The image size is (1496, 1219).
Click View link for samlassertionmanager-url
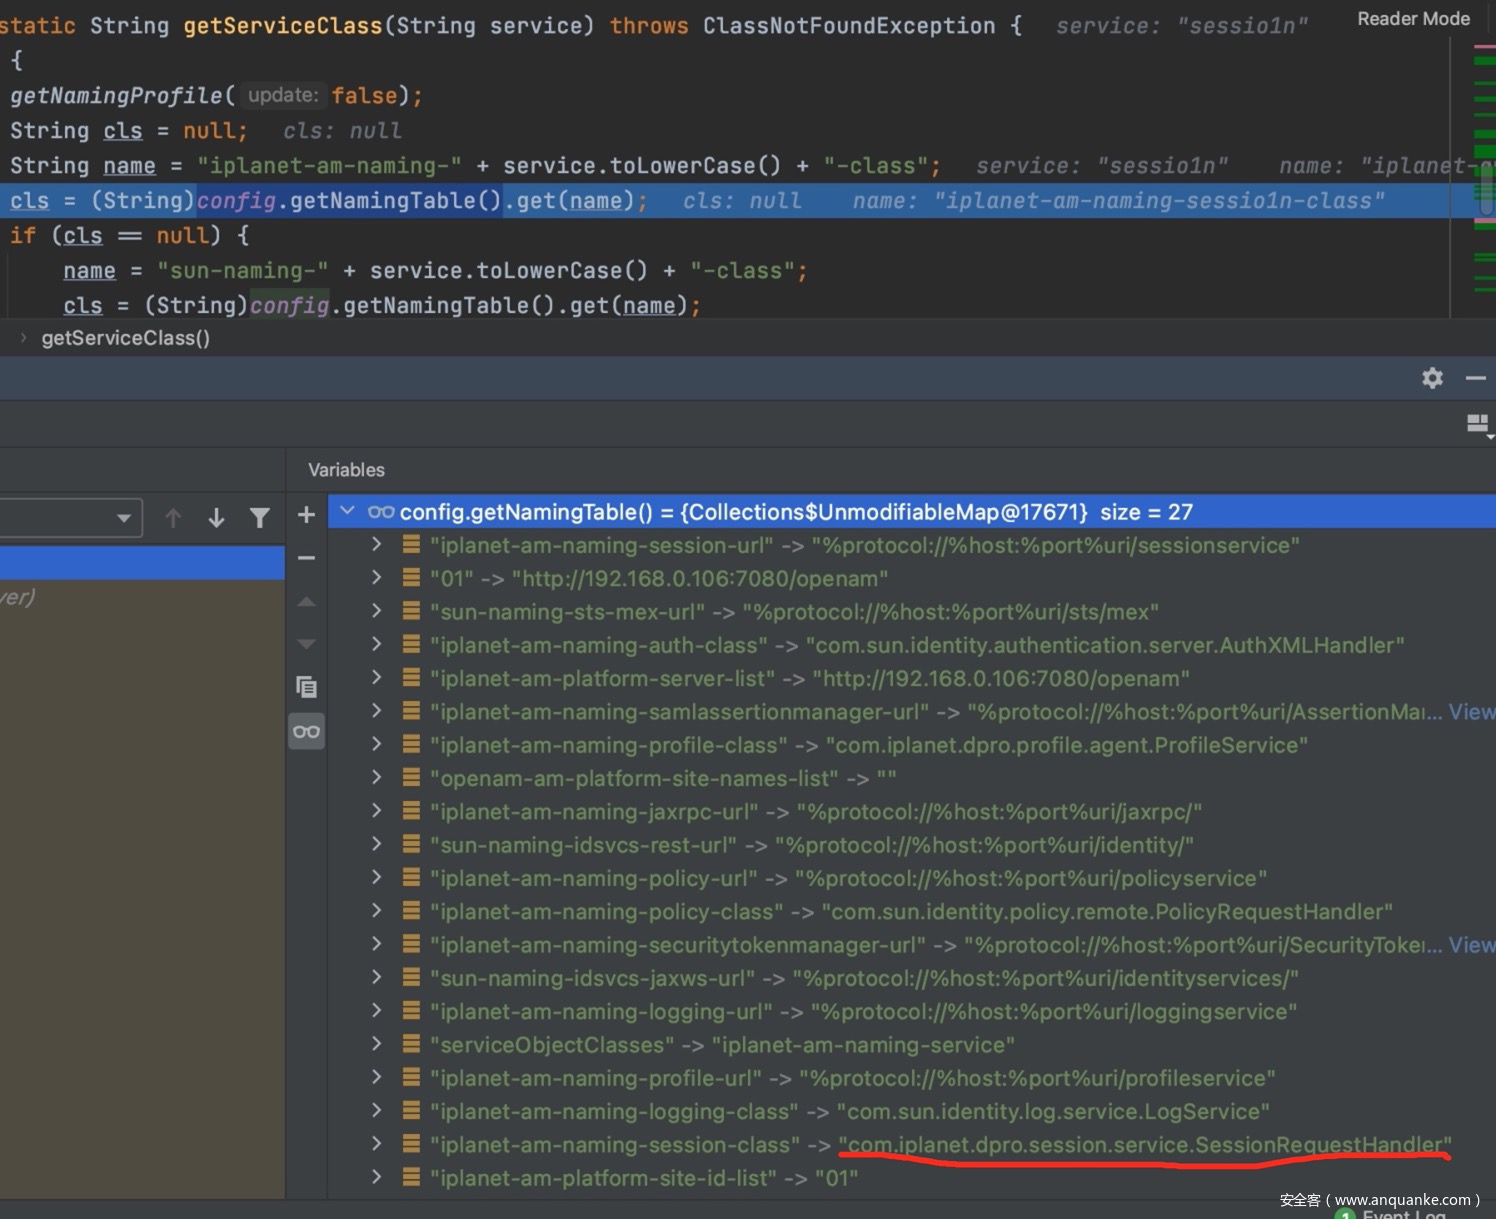(1471, 712)
